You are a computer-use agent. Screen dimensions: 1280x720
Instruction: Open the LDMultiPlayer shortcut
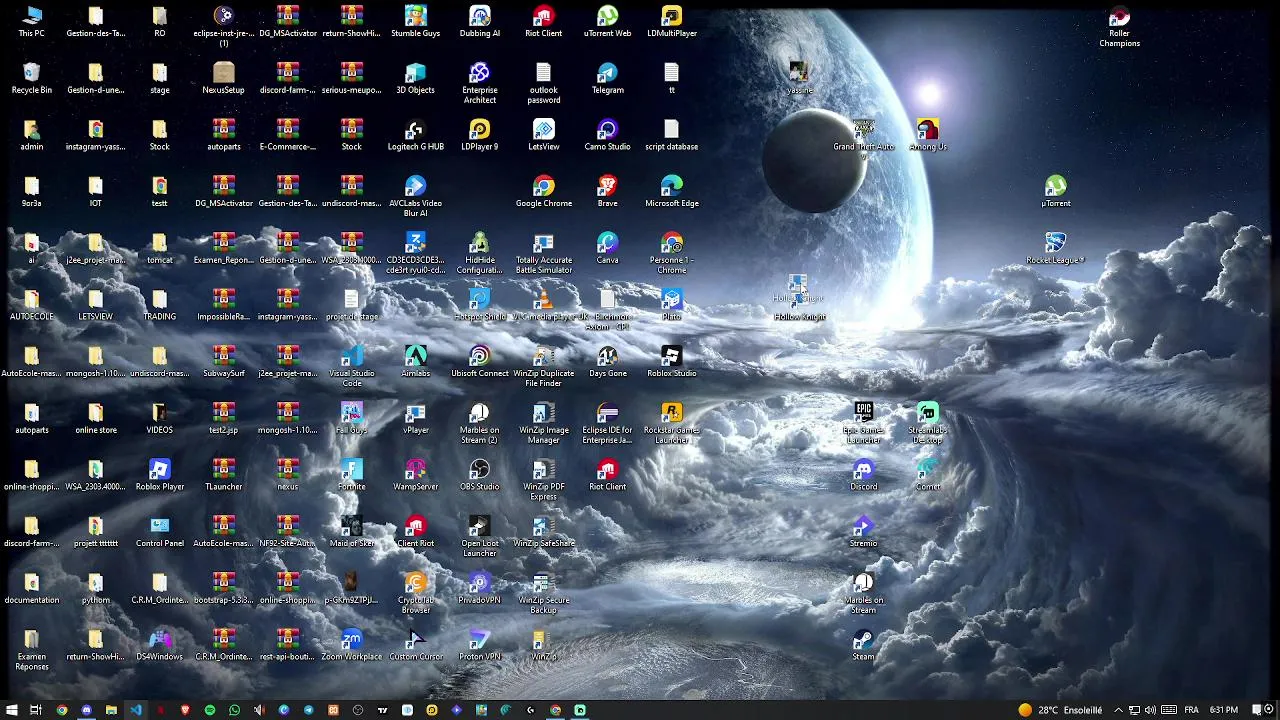point(671,22)
